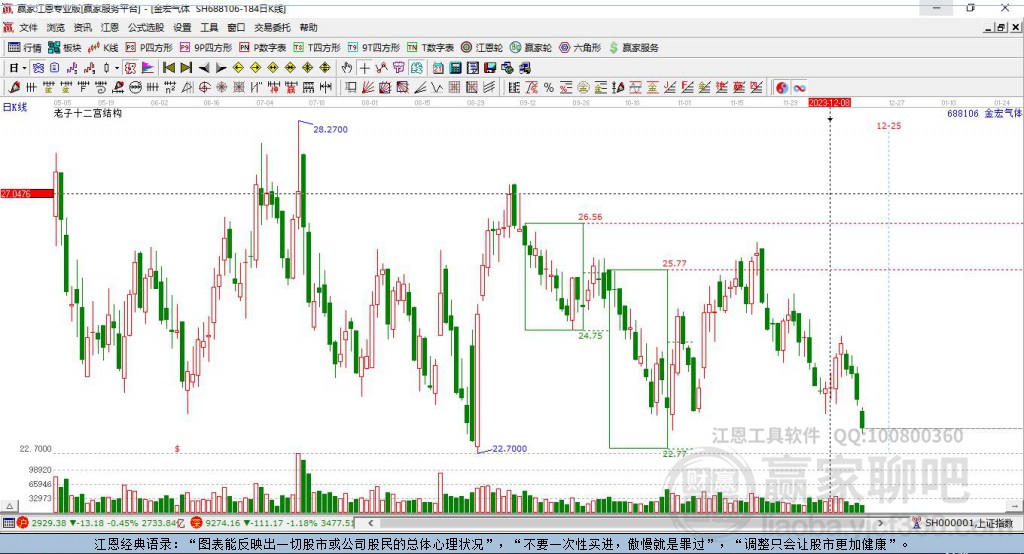Open the 浏览 menu
This screenshot has width=1024, height=554.
pyautogui.click(x=56, y=27)
